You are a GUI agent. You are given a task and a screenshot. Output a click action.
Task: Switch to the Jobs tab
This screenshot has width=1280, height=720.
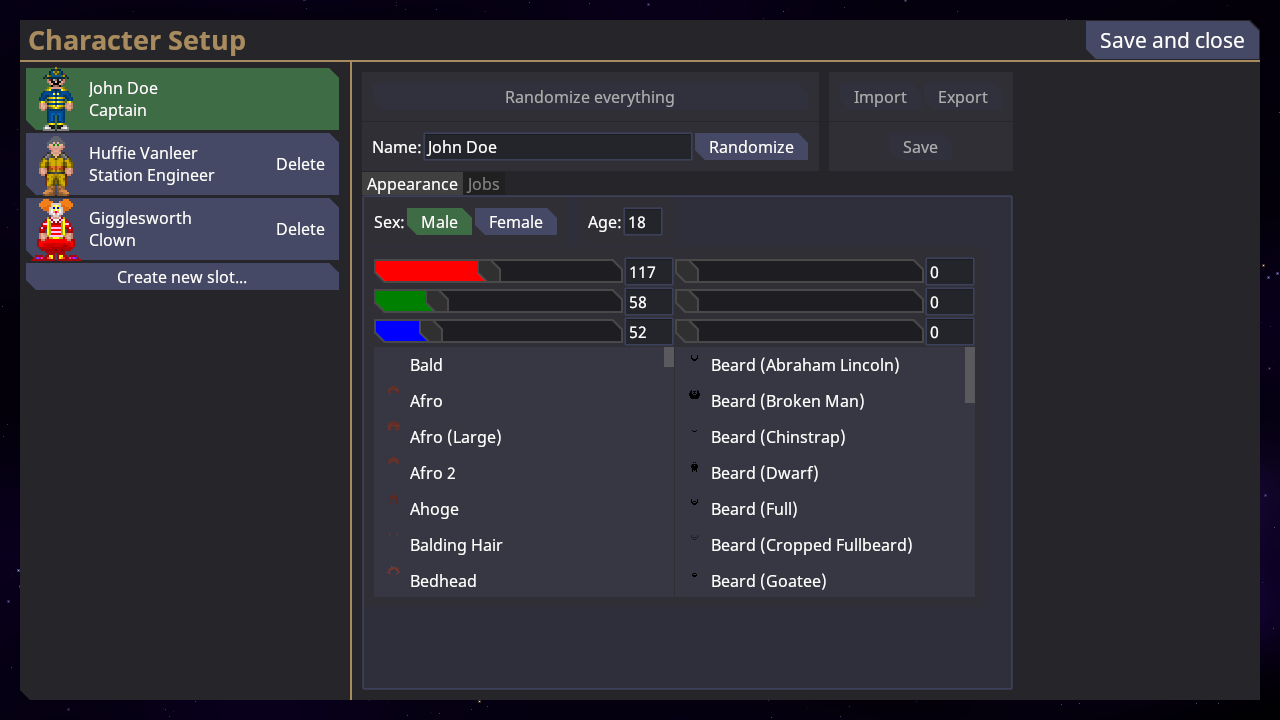pos(484,184)
